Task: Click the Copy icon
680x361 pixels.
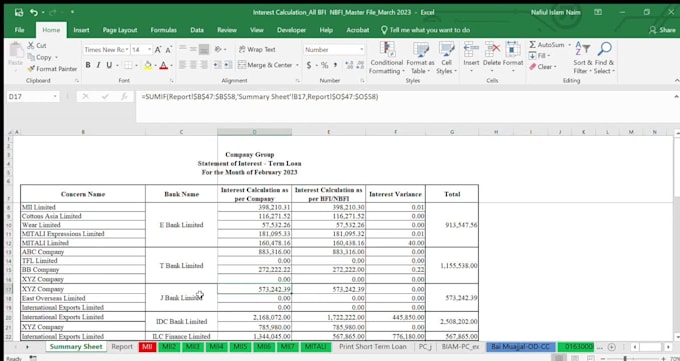Action: (x=31, y=57)
